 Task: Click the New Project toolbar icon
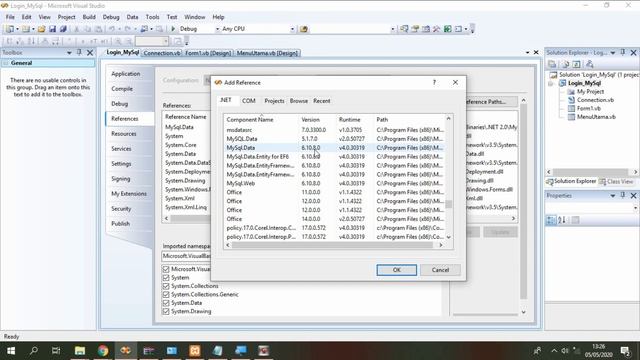click(x=9, y=29)
